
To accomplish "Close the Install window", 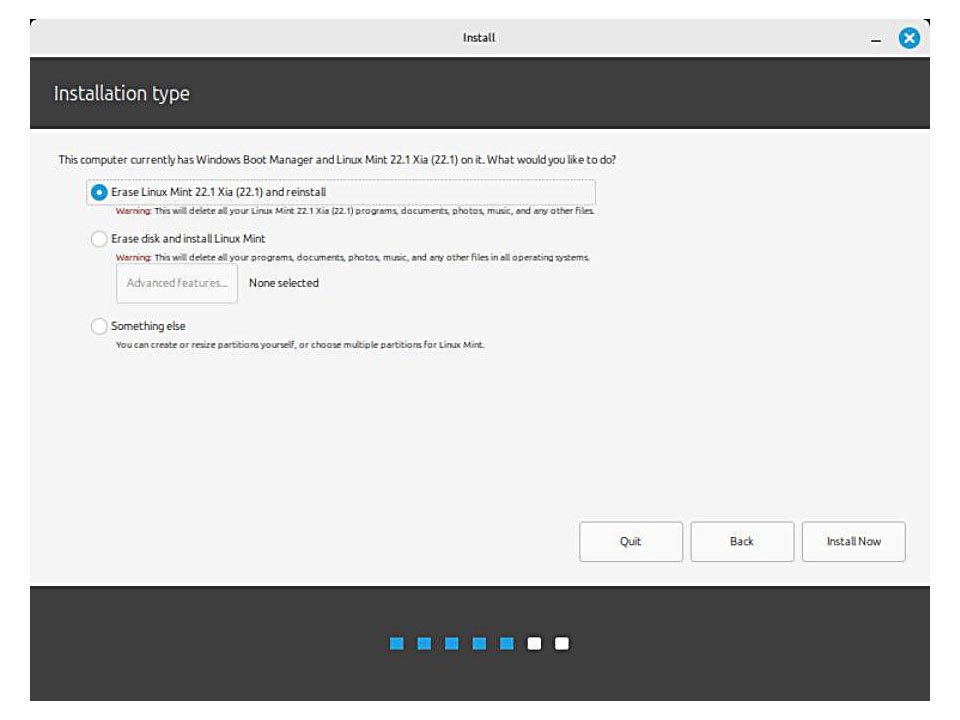I will [909, 38].
